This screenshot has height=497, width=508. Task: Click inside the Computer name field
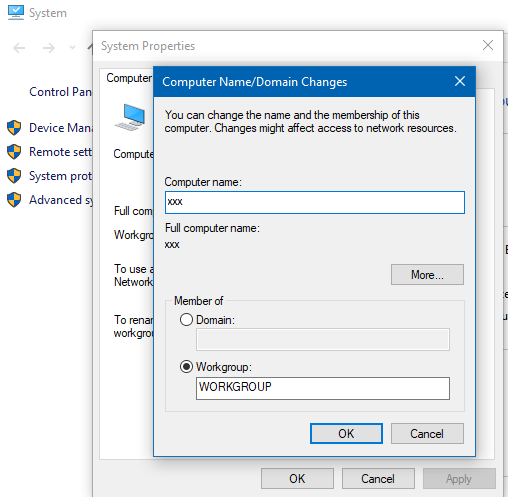315,202
